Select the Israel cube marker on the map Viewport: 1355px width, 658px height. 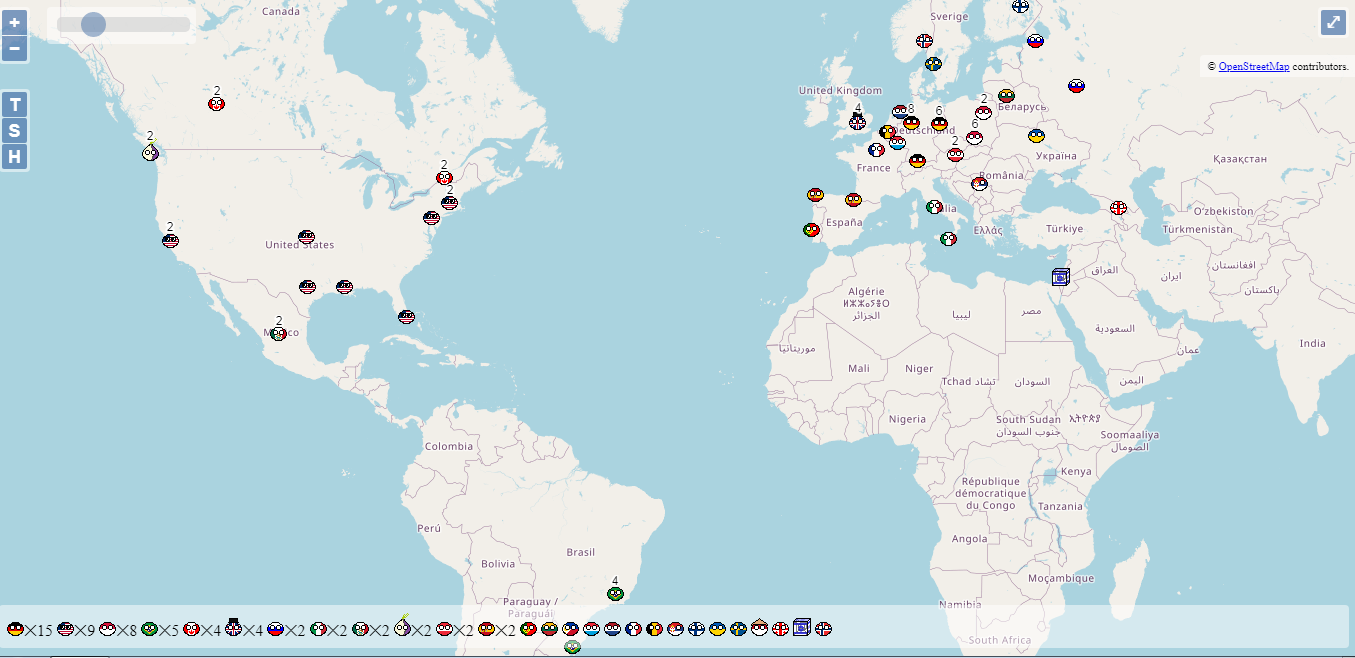(1060, 277)
